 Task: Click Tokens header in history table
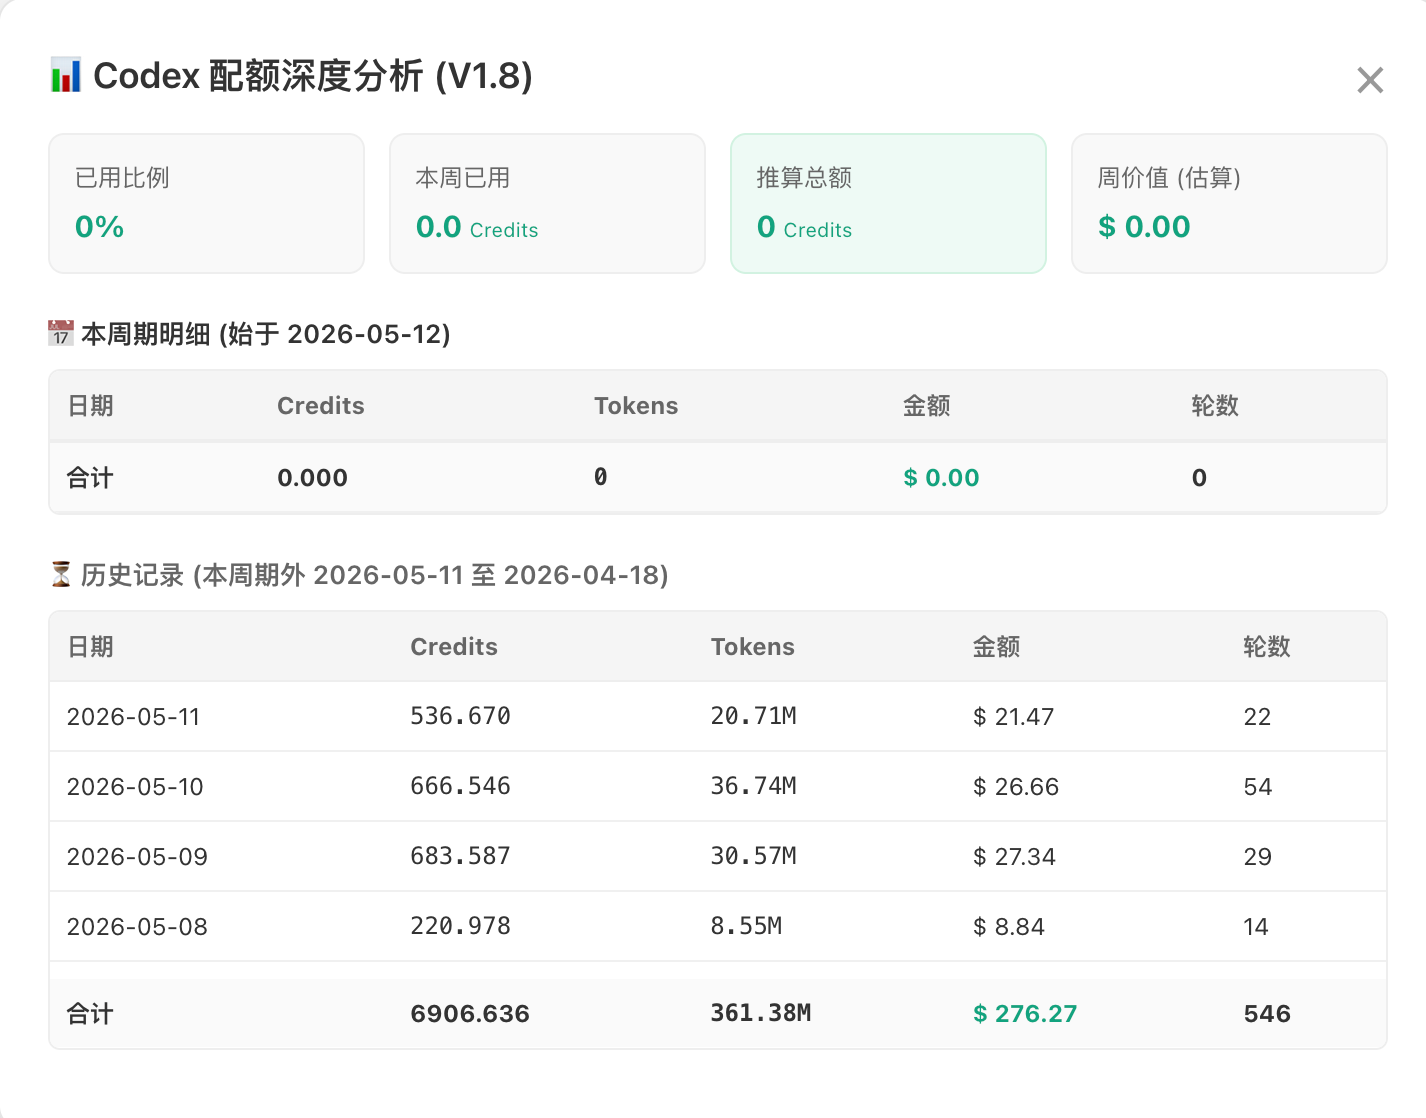point(753,647)
